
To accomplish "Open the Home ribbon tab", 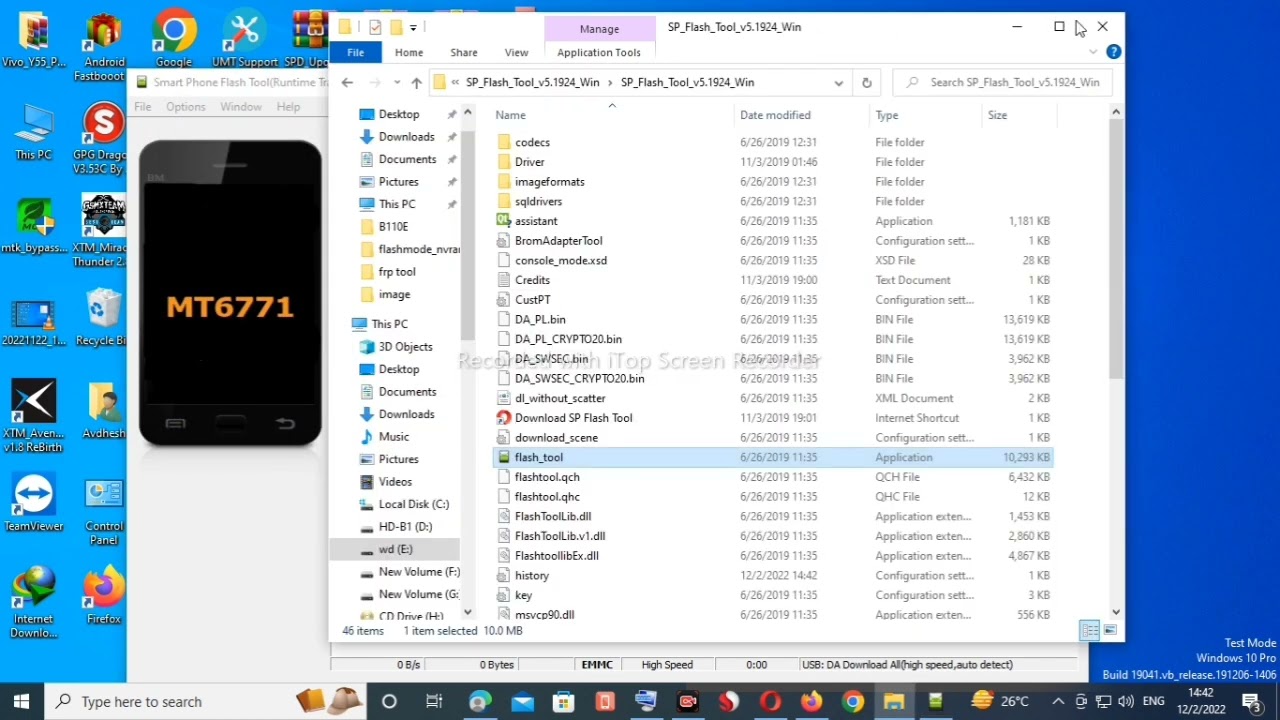I will 409,52.
